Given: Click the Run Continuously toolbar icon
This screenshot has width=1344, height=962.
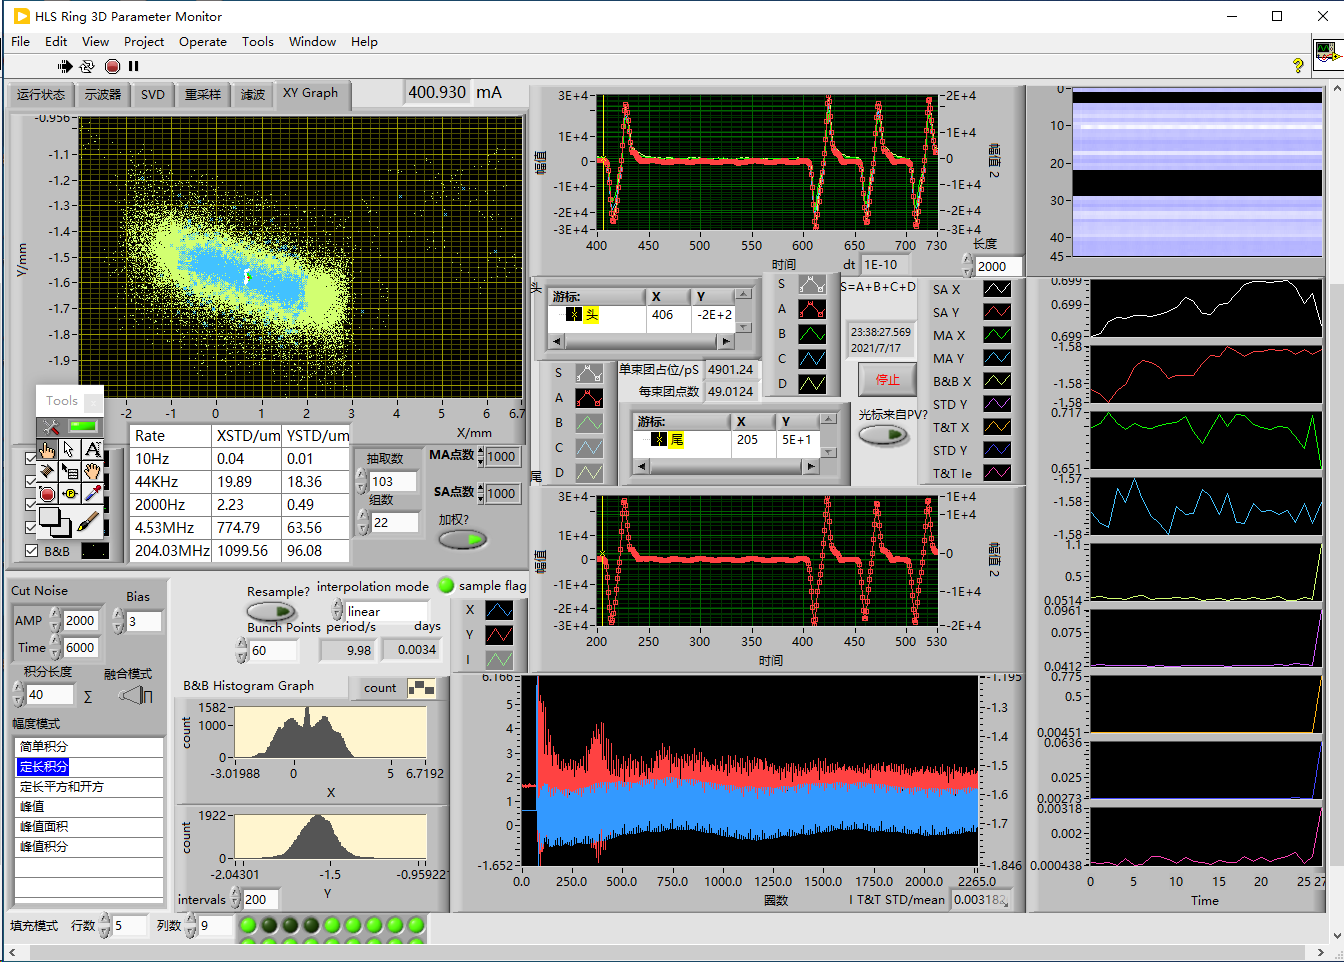Looking at the screenshot, I should click(87, 66).
